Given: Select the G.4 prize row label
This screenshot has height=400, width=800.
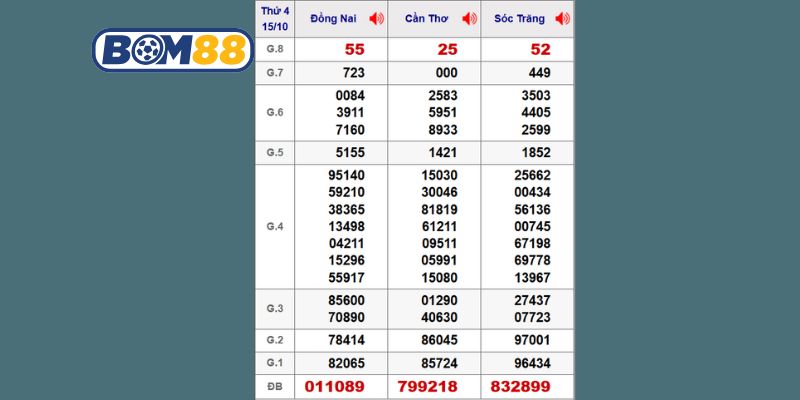Looking at the screenshot, I should (x=275, y=227).
